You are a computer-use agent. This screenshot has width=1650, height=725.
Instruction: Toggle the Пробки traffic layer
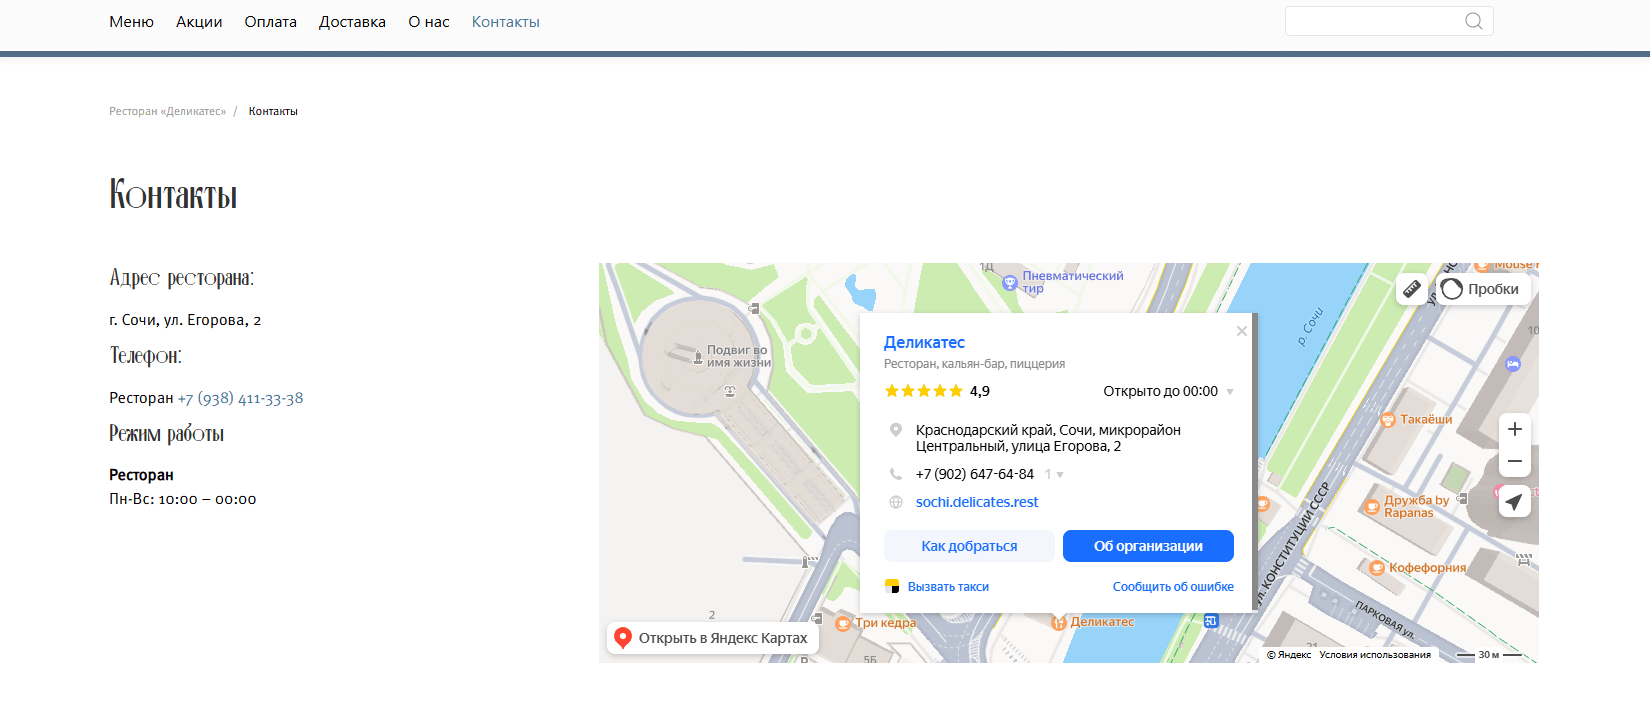(x=1484, y=289)
